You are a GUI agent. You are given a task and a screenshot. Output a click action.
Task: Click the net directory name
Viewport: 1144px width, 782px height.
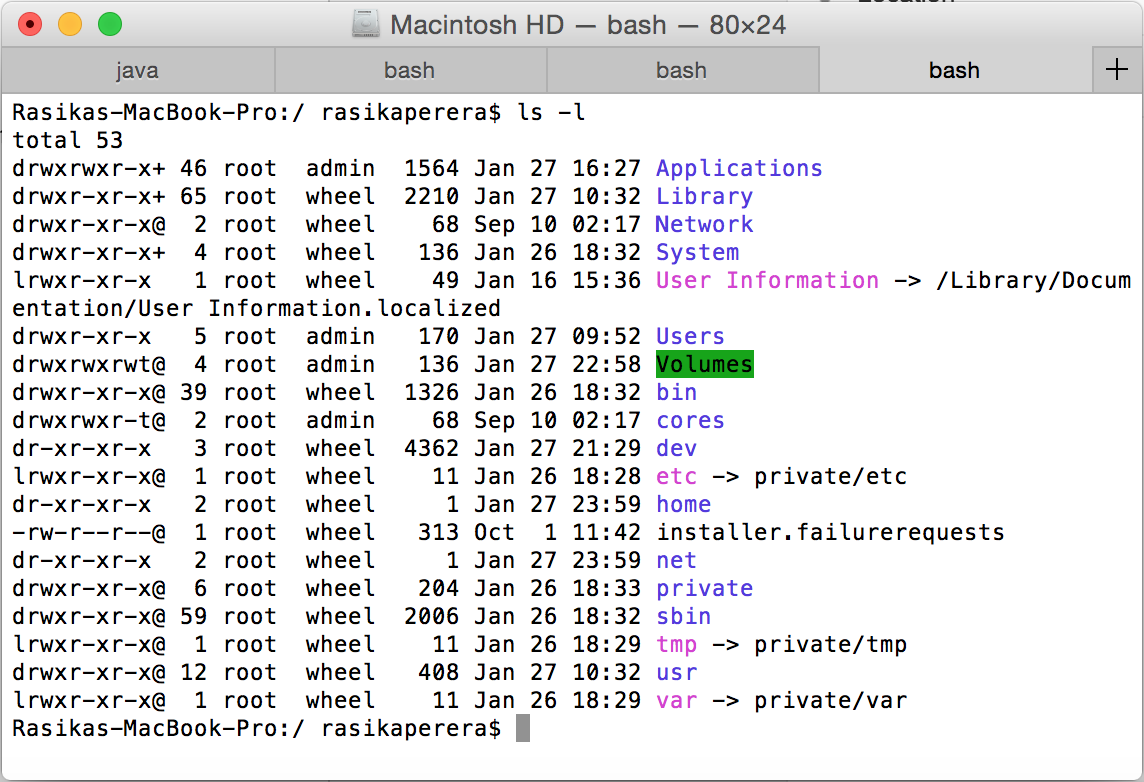tap(676, 560)
